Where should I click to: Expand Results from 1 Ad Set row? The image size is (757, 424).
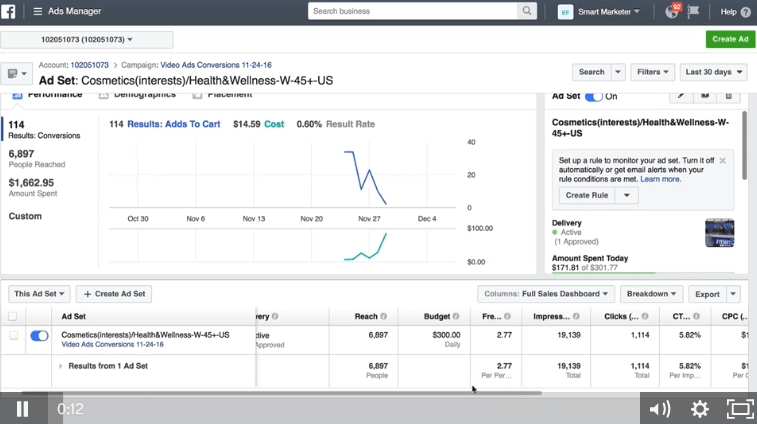(60, 366)
